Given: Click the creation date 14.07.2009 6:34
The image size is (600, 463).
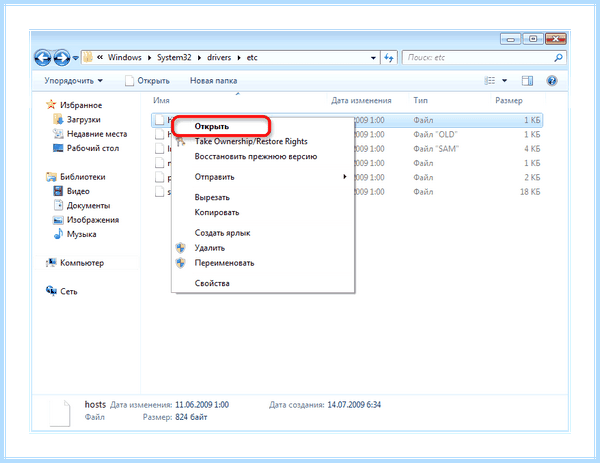Looking at the screenshot, I should tap(354, 405).
